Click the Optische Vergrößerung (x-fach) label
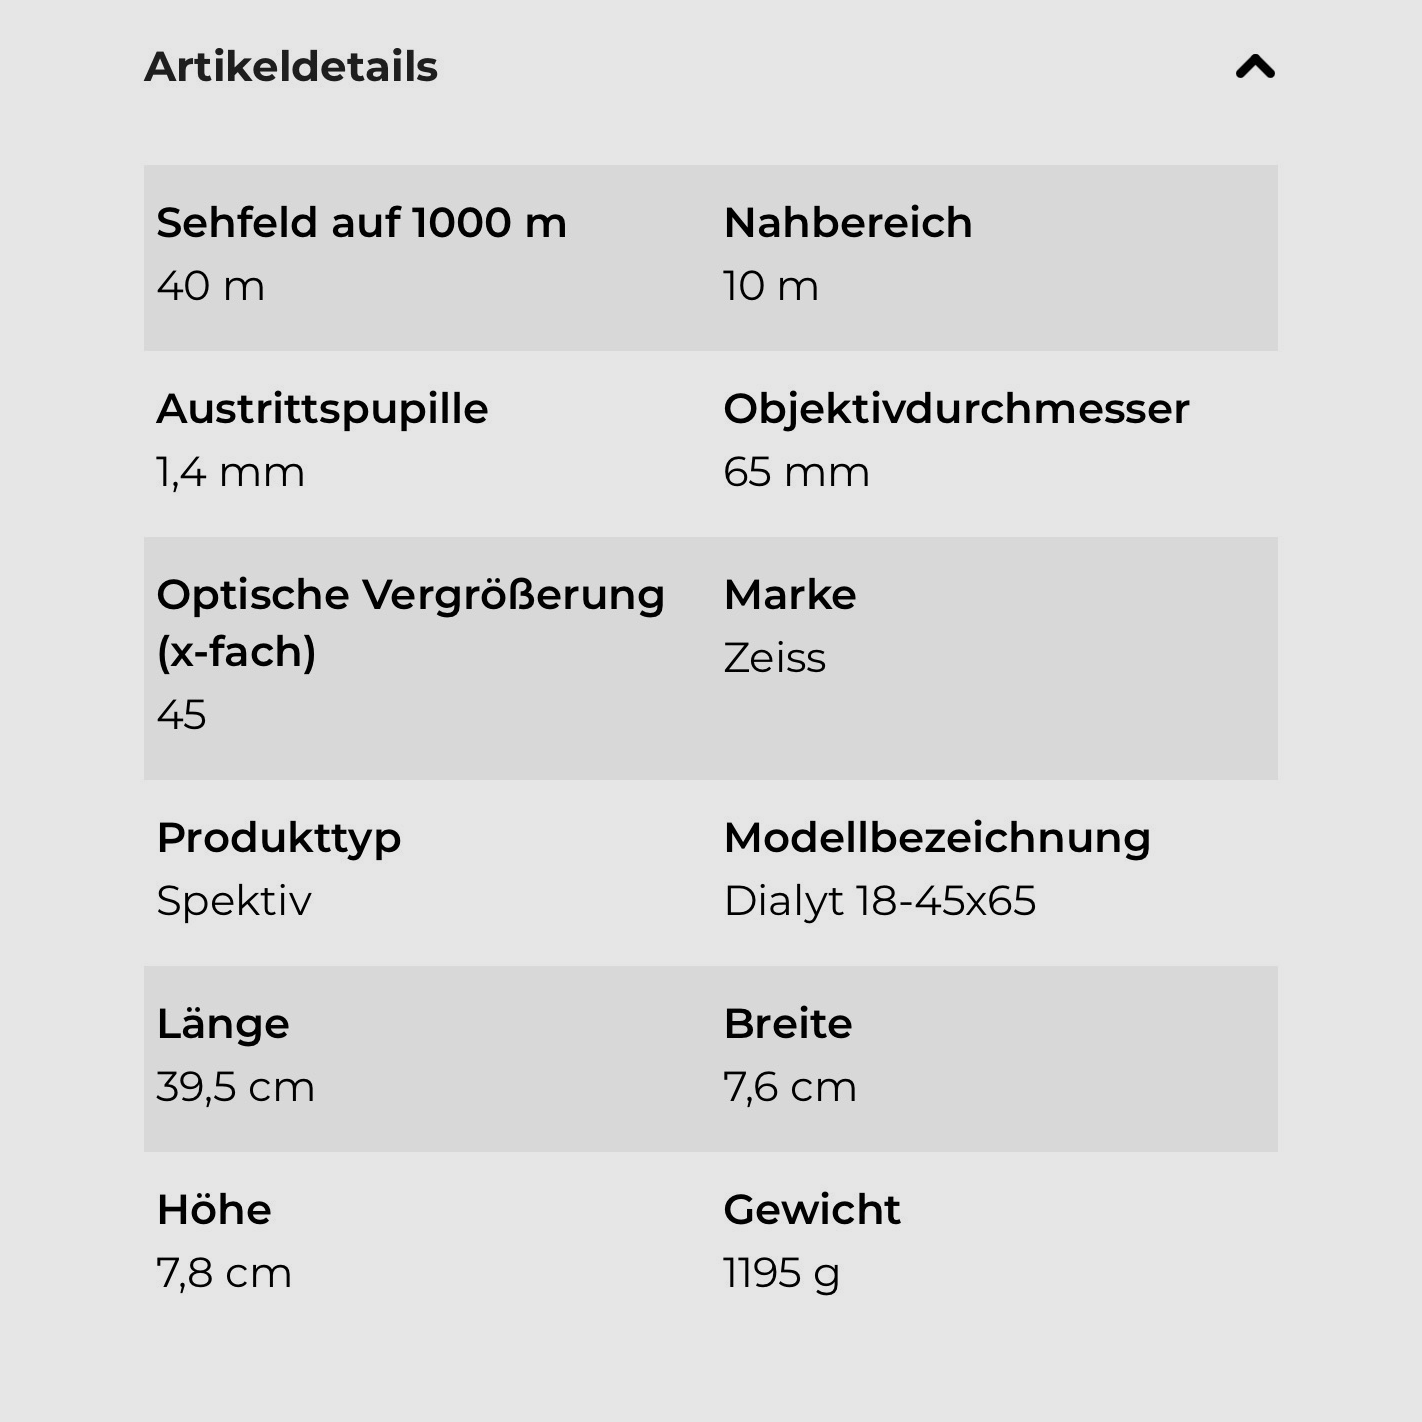Viewport: 1422px width, 1422px height. click(x=410, y=622)
